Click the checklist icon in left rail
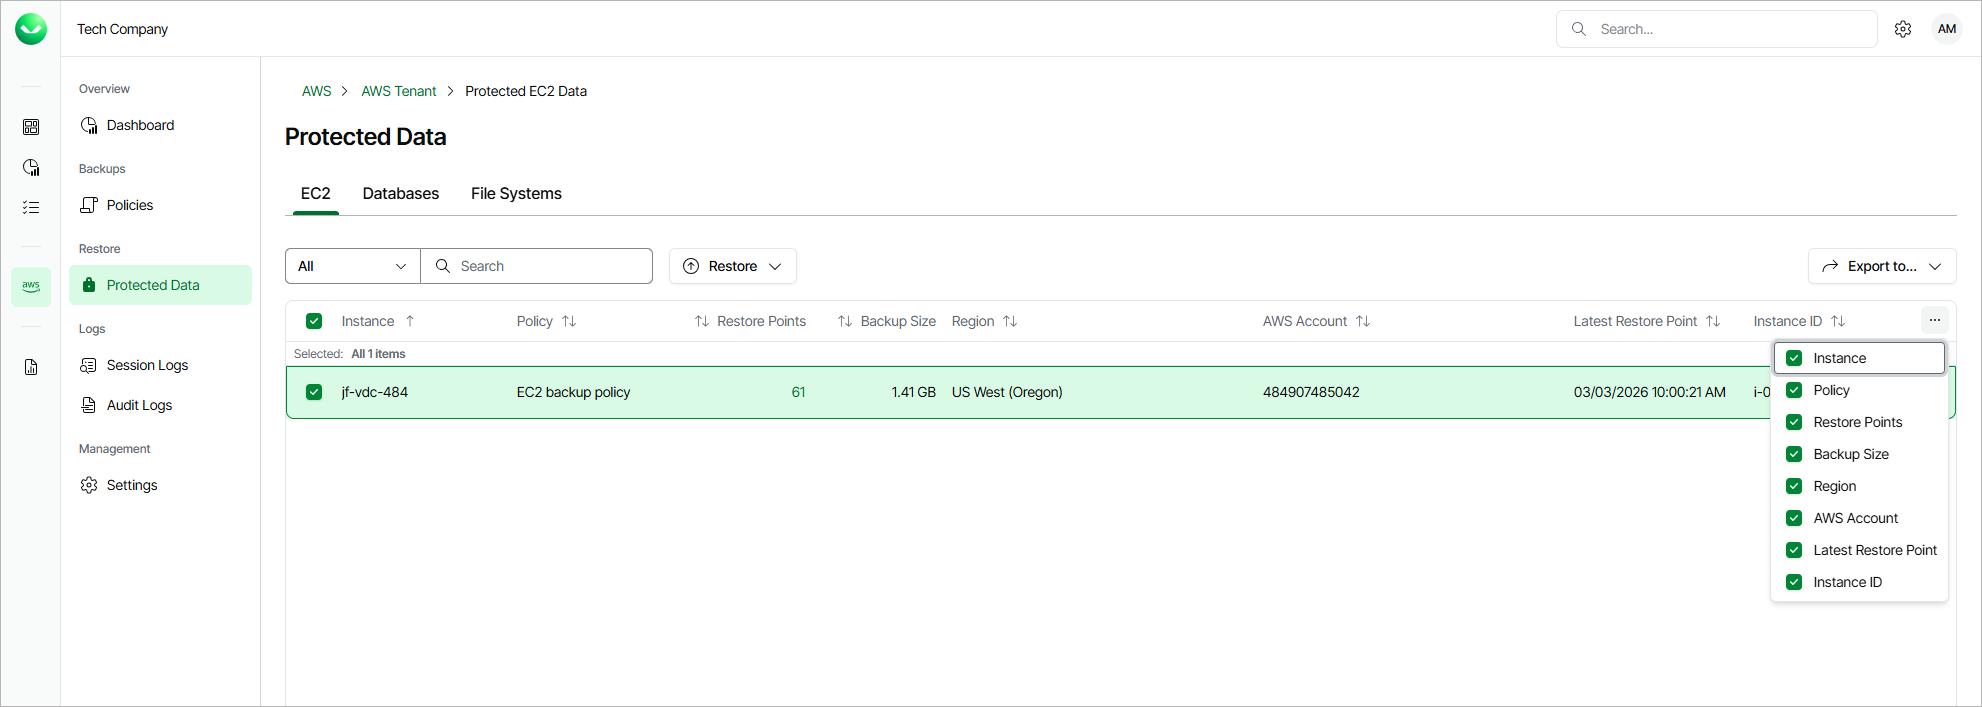This screenshot has width=1982, height=707. click(31, 207)
